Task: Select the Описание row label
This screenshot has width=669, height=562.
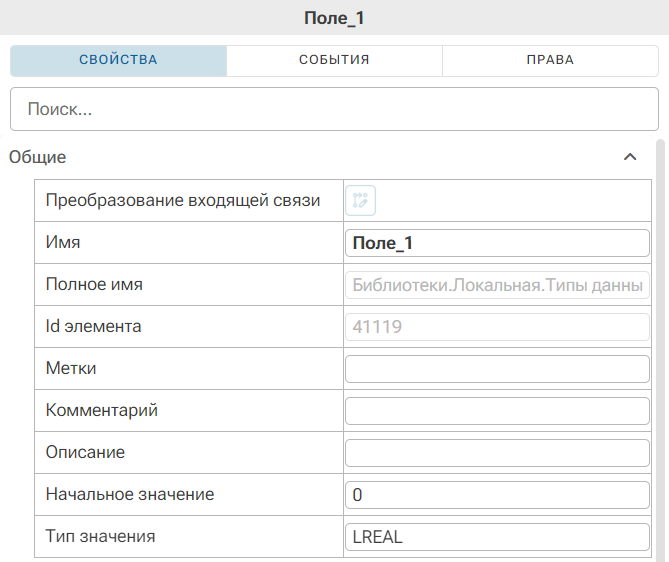Action: 85,452
